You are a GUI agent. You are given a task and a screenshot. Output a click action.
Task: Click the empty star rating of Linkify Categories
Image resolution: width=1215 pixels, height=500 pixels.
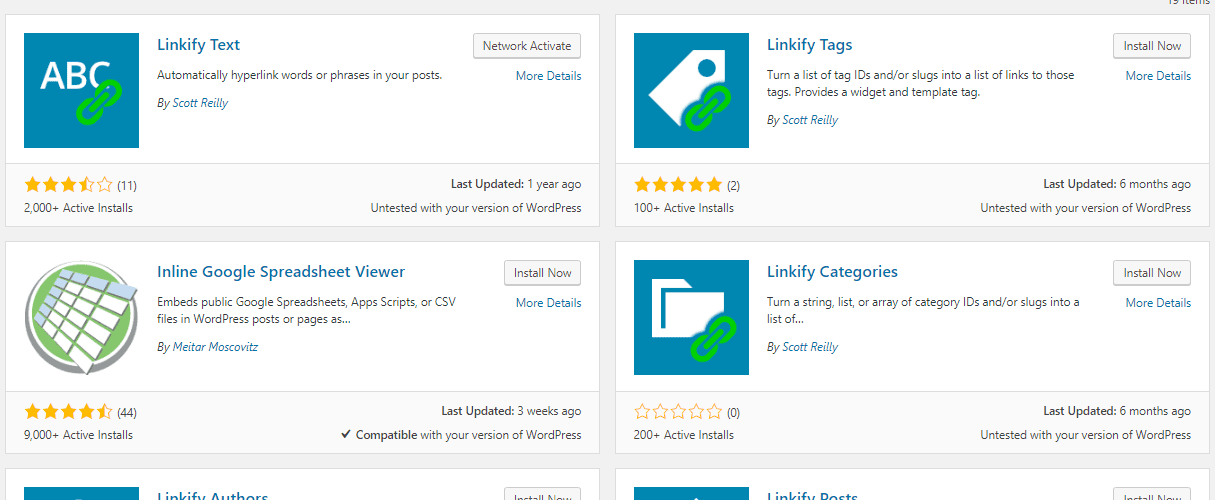coord(678,412)
